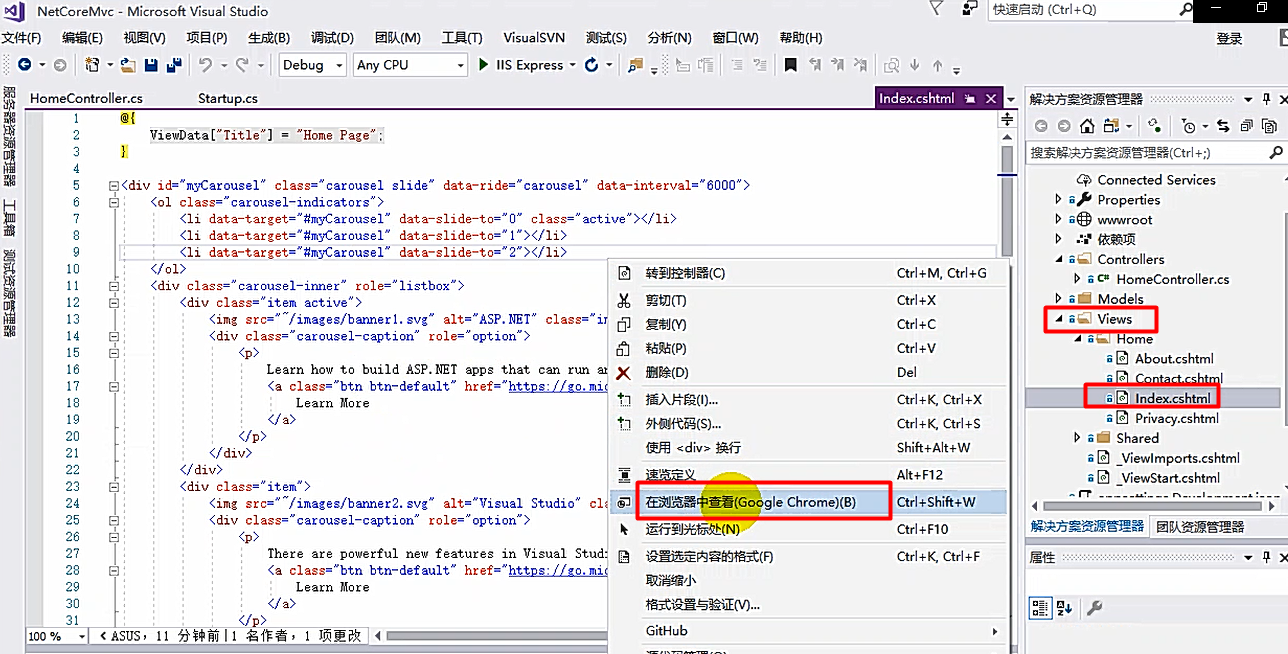Switch to the Startup.cs tab
Screen dimensions: 1288x654
pos(228,99)
